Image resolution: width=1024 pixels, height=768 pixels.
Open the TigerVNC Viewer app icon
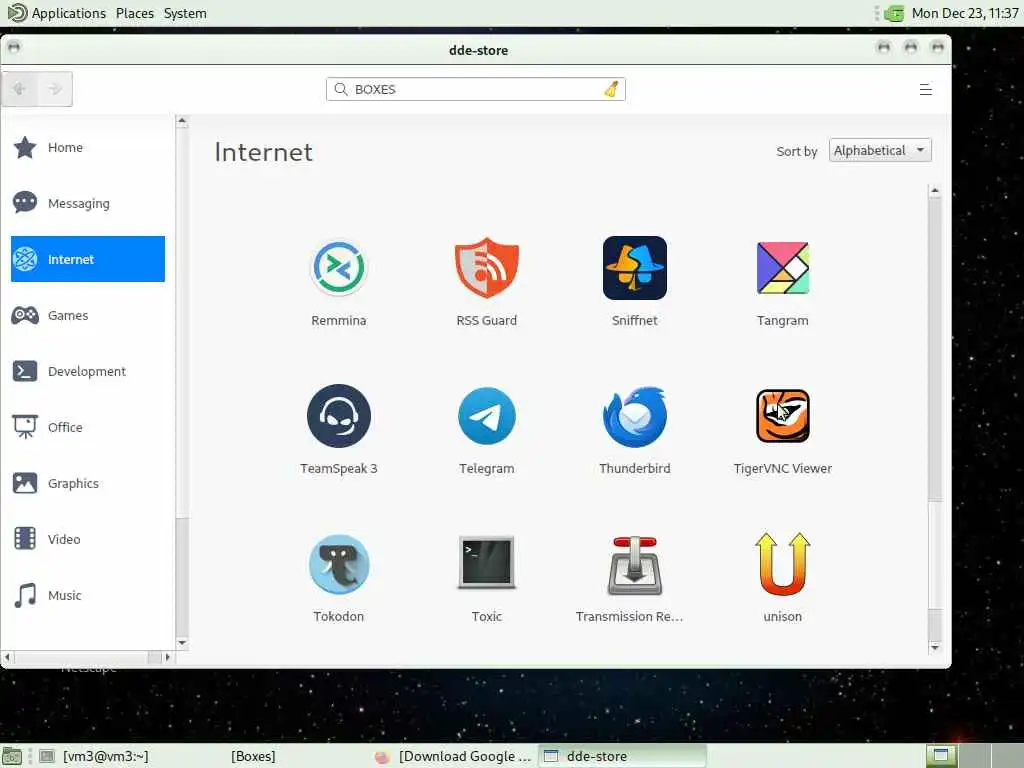[x=782, y=416]
